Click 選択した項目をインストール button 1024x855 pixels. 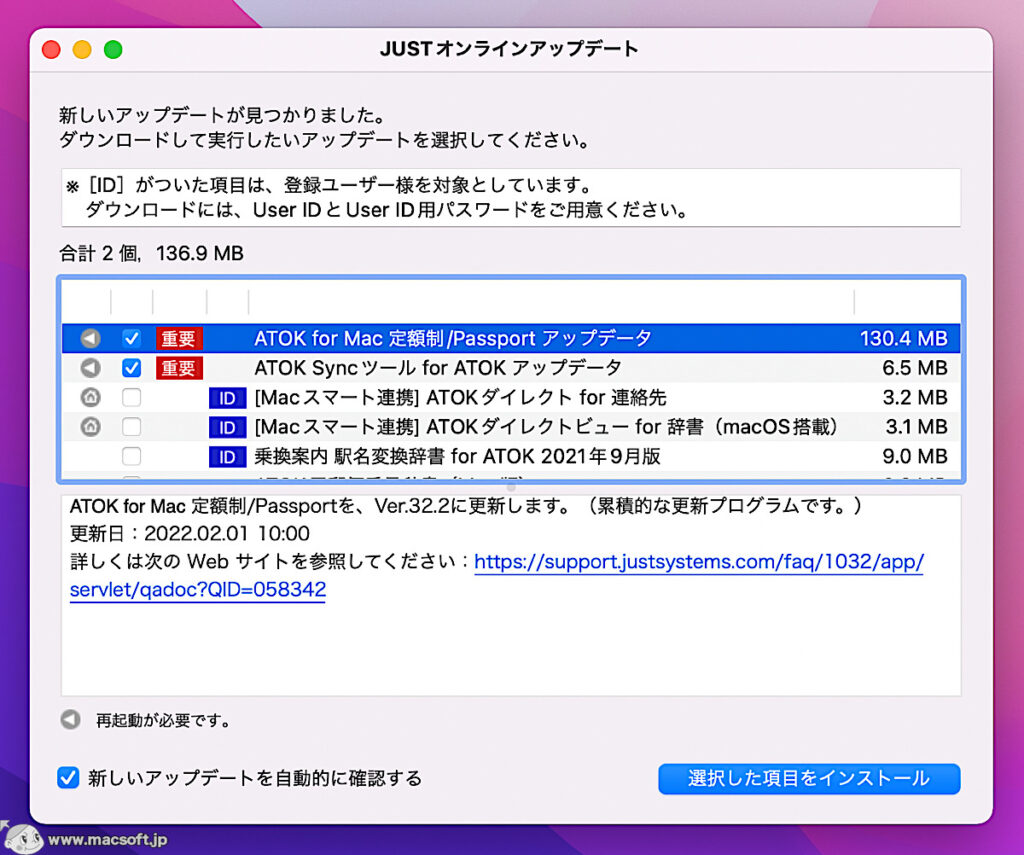[x=809, y=779]
